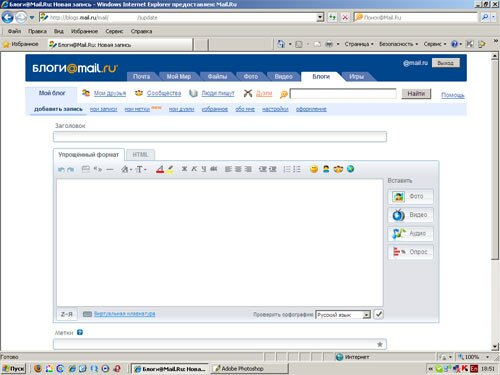Open the font size T dropdown
This screenshot has width=500, height=375.
(x=141, y=169)
